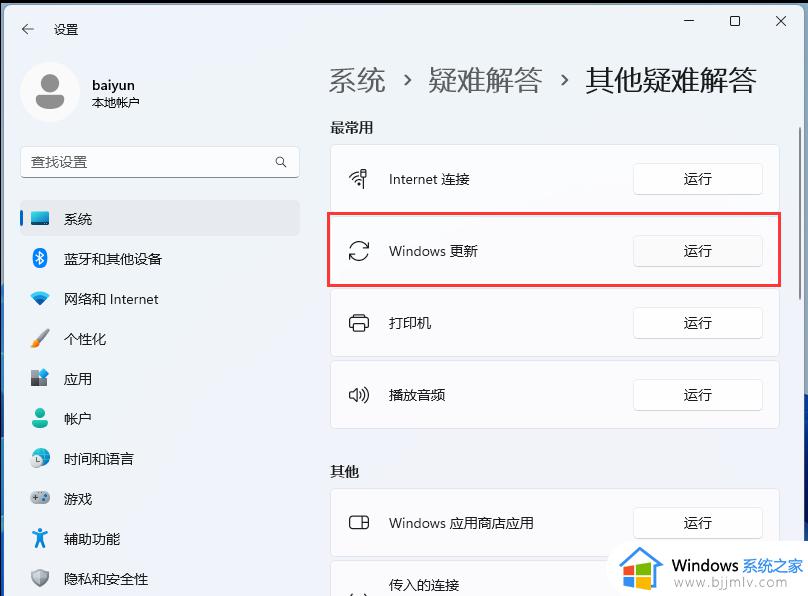
Task: Open 辅助功能 settings section
Action: coord(160,538)
